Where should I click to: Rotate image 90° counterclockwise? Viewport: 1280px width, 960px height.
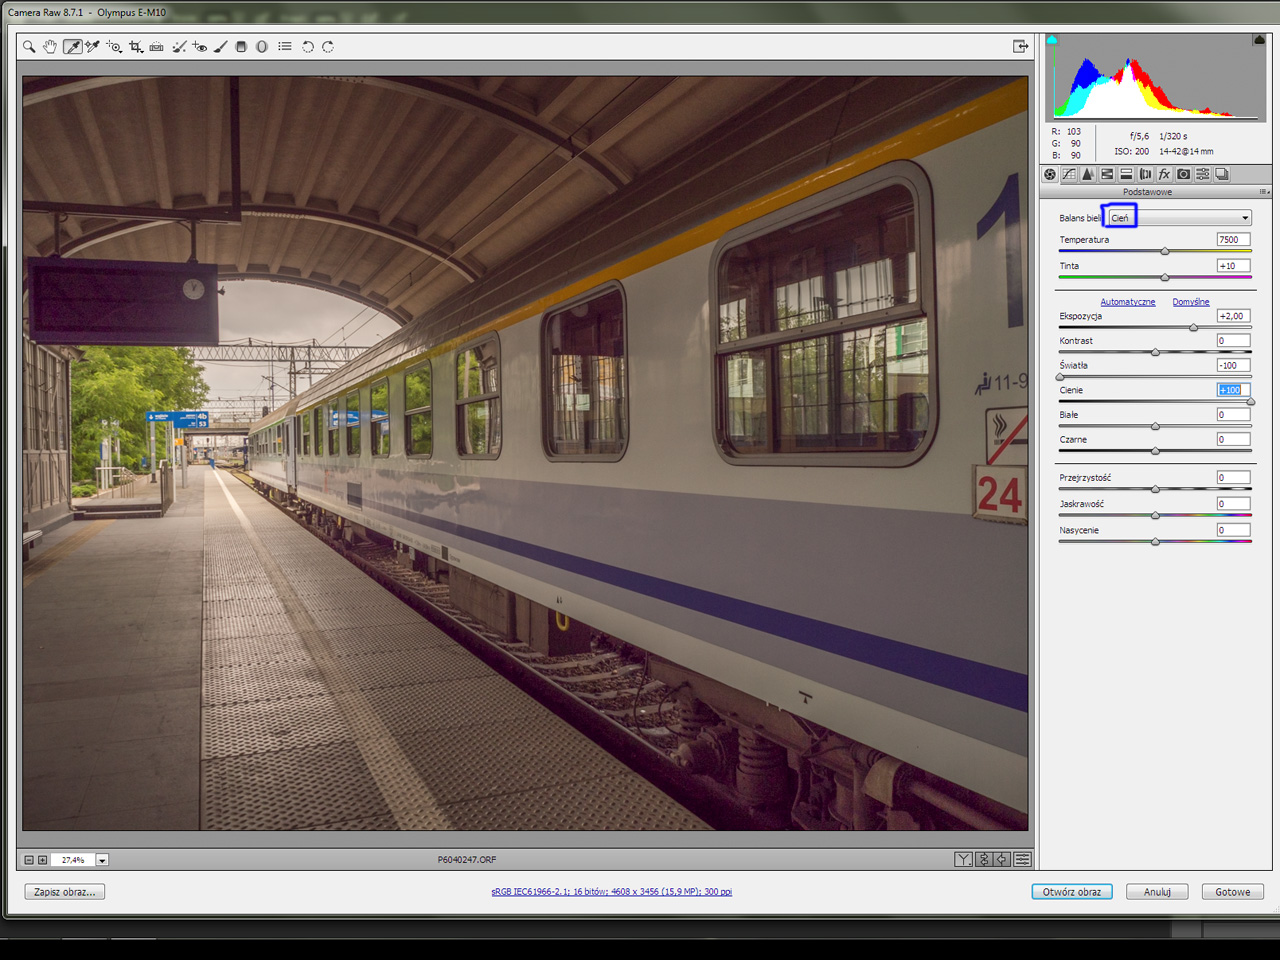(307, 47)
